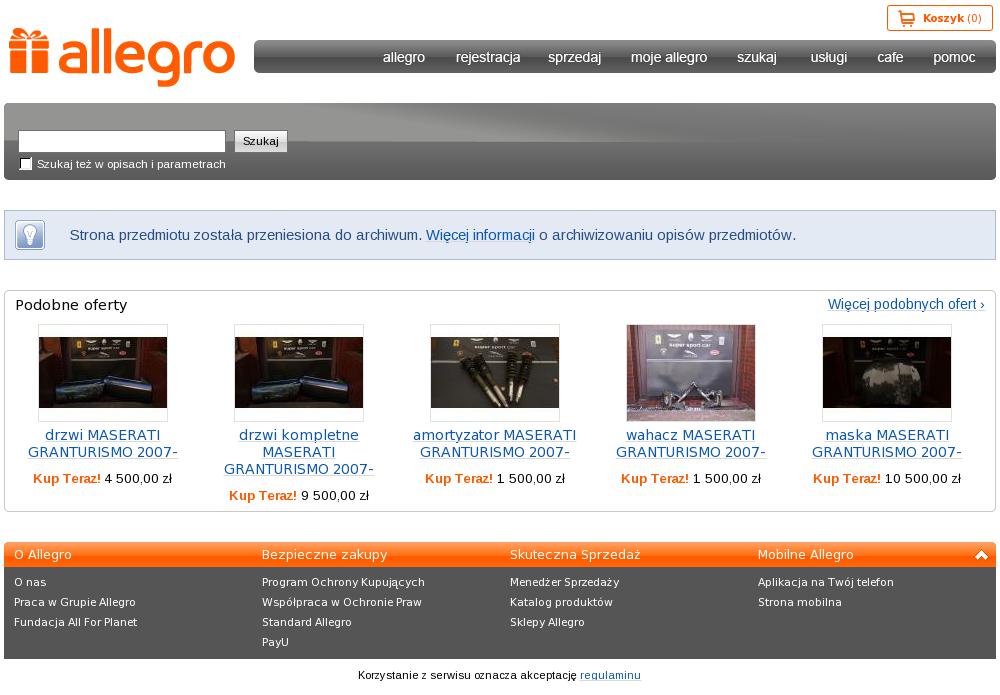The height and width of the screenshot is (695, 1000).
Task: Click the lightbulb info icon
Action: click(30, 235)
